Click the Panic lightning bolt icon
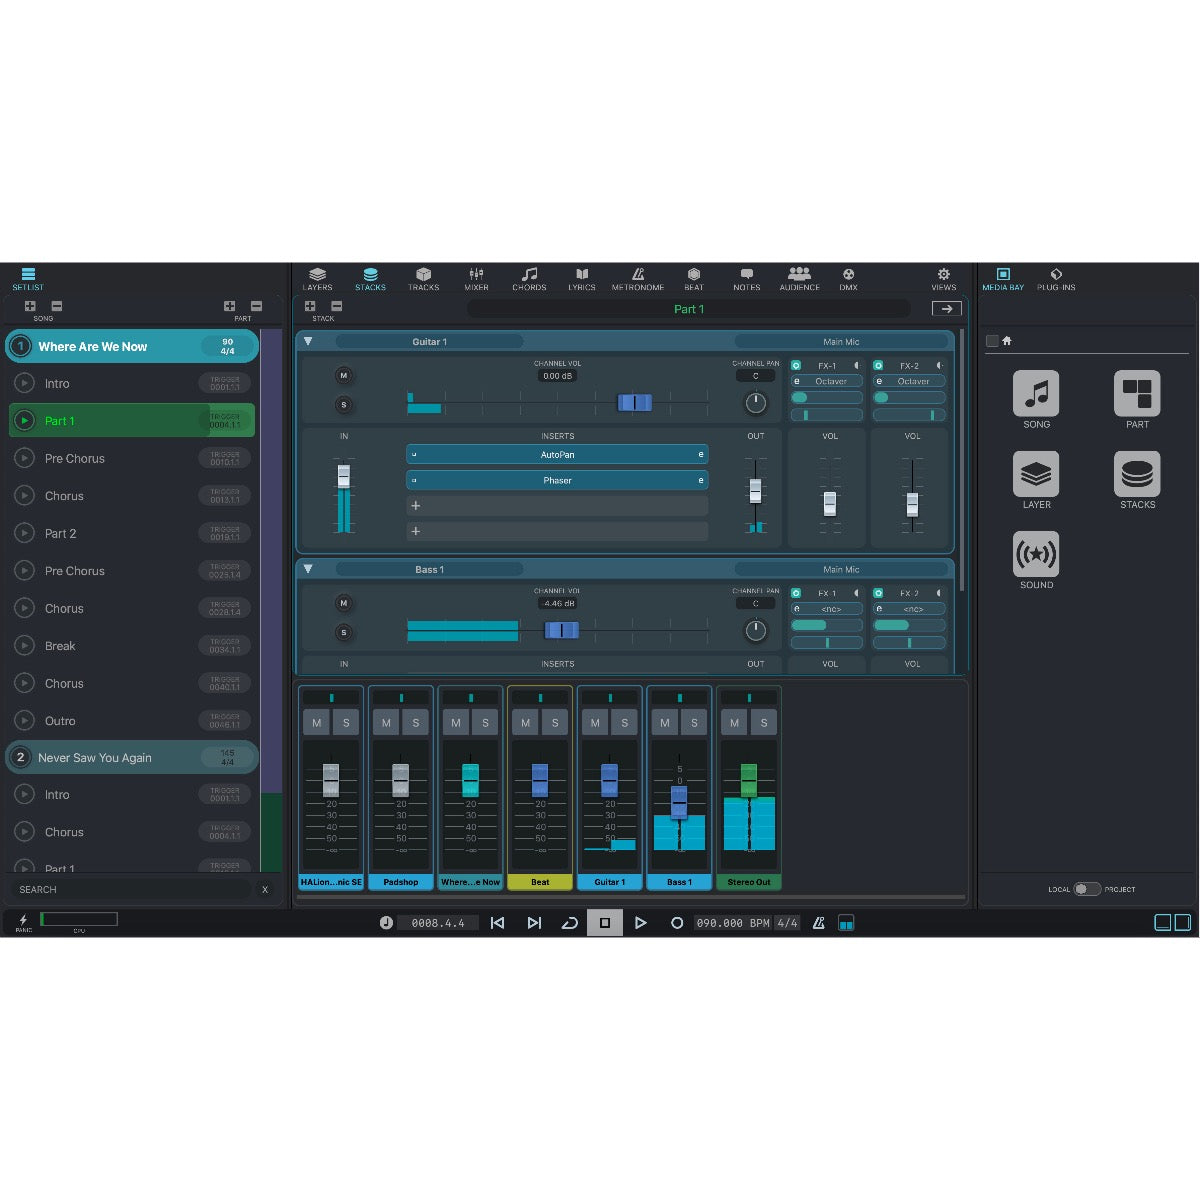 (x=23, y=920)
